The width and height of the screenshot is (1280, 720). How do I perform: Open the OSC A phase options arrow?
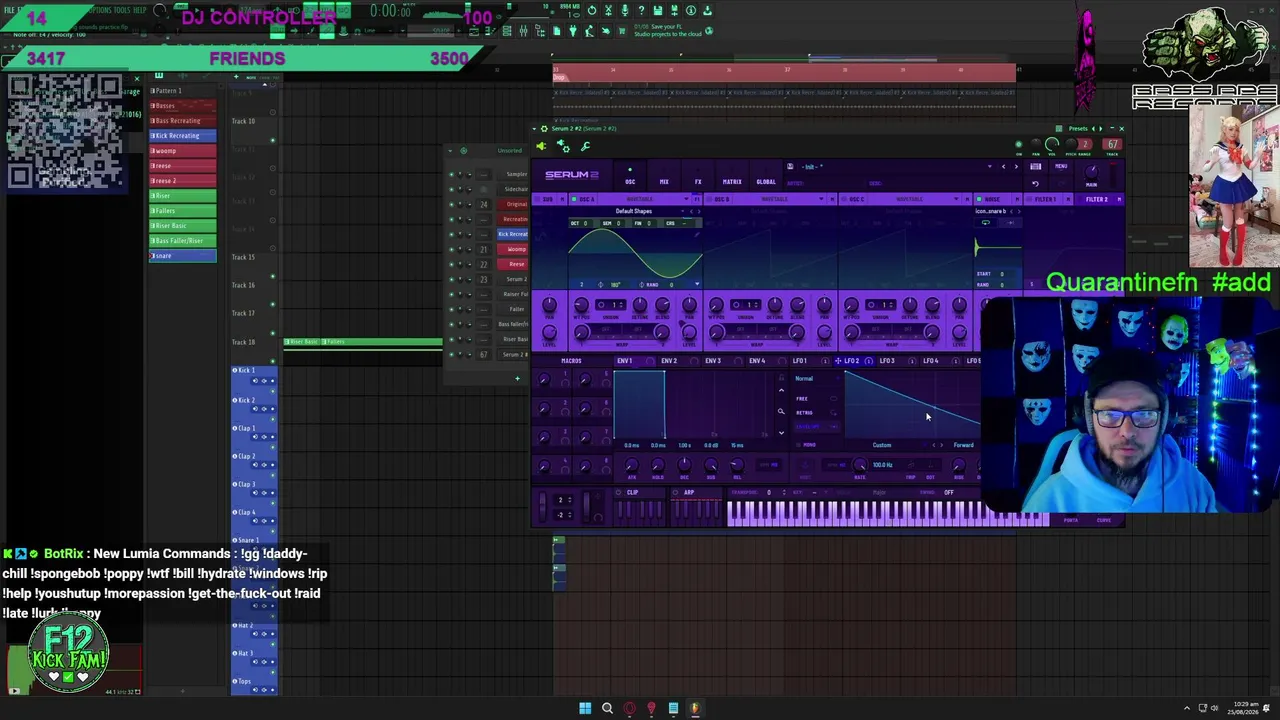point(696,284)
